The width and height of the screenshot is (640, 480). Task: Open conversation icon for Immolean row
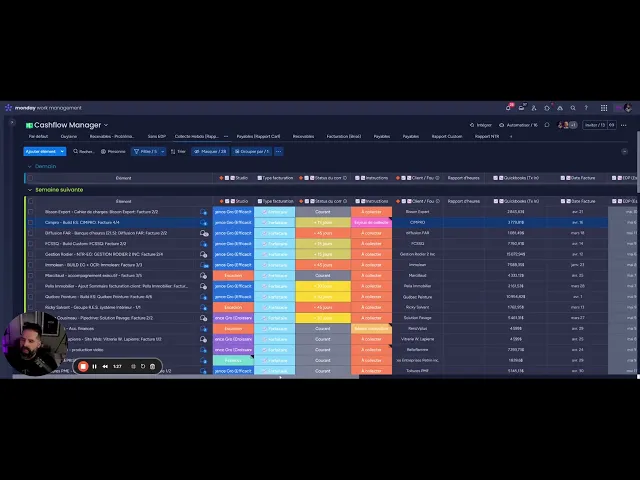coord(203,265)
